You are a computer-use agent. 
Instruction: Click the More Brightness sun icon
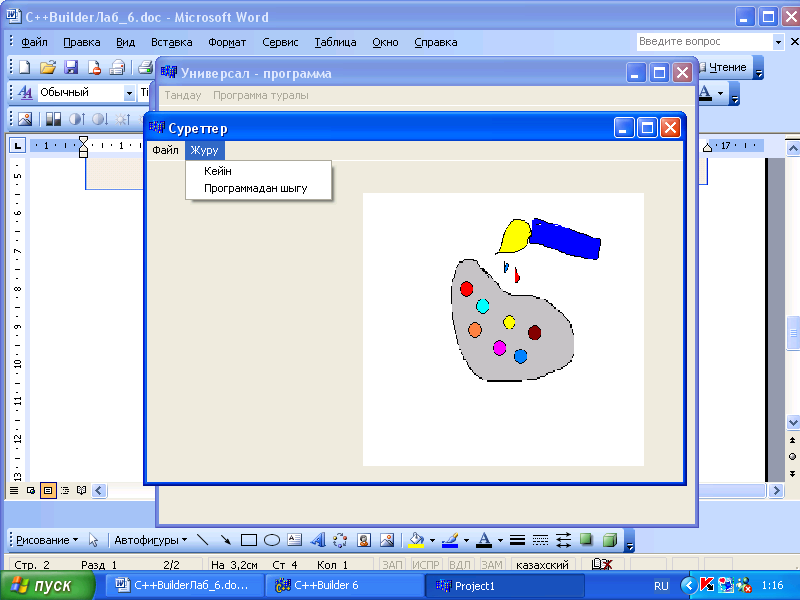pos(122,119)
